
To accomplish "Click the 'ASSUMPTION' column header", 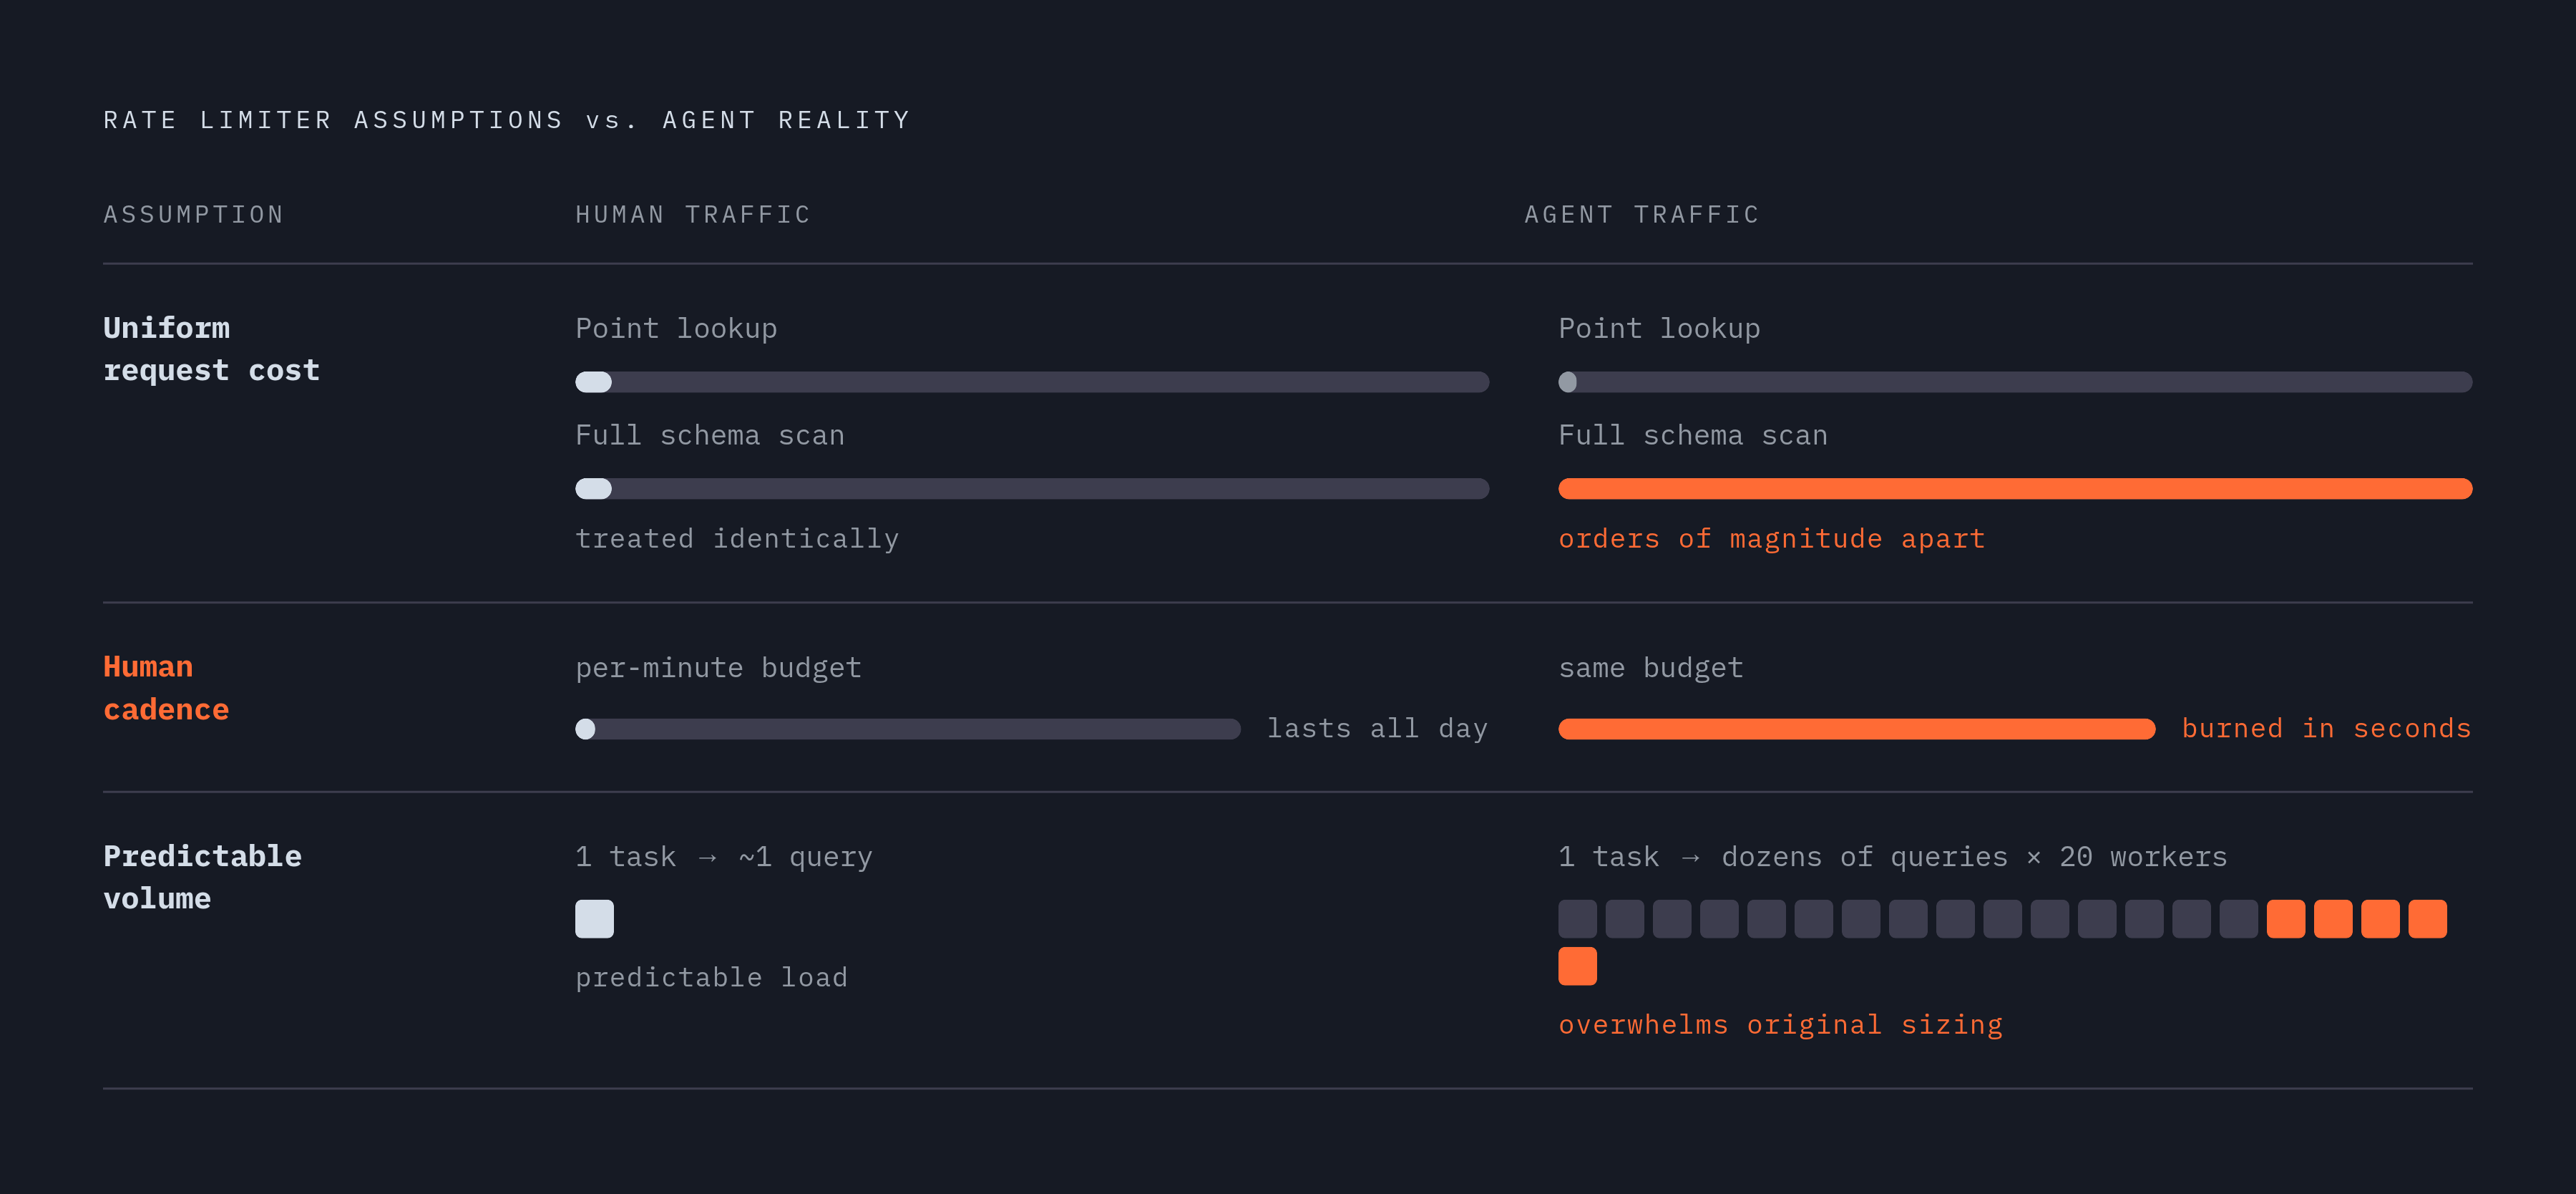I will (x=194, y=215).
